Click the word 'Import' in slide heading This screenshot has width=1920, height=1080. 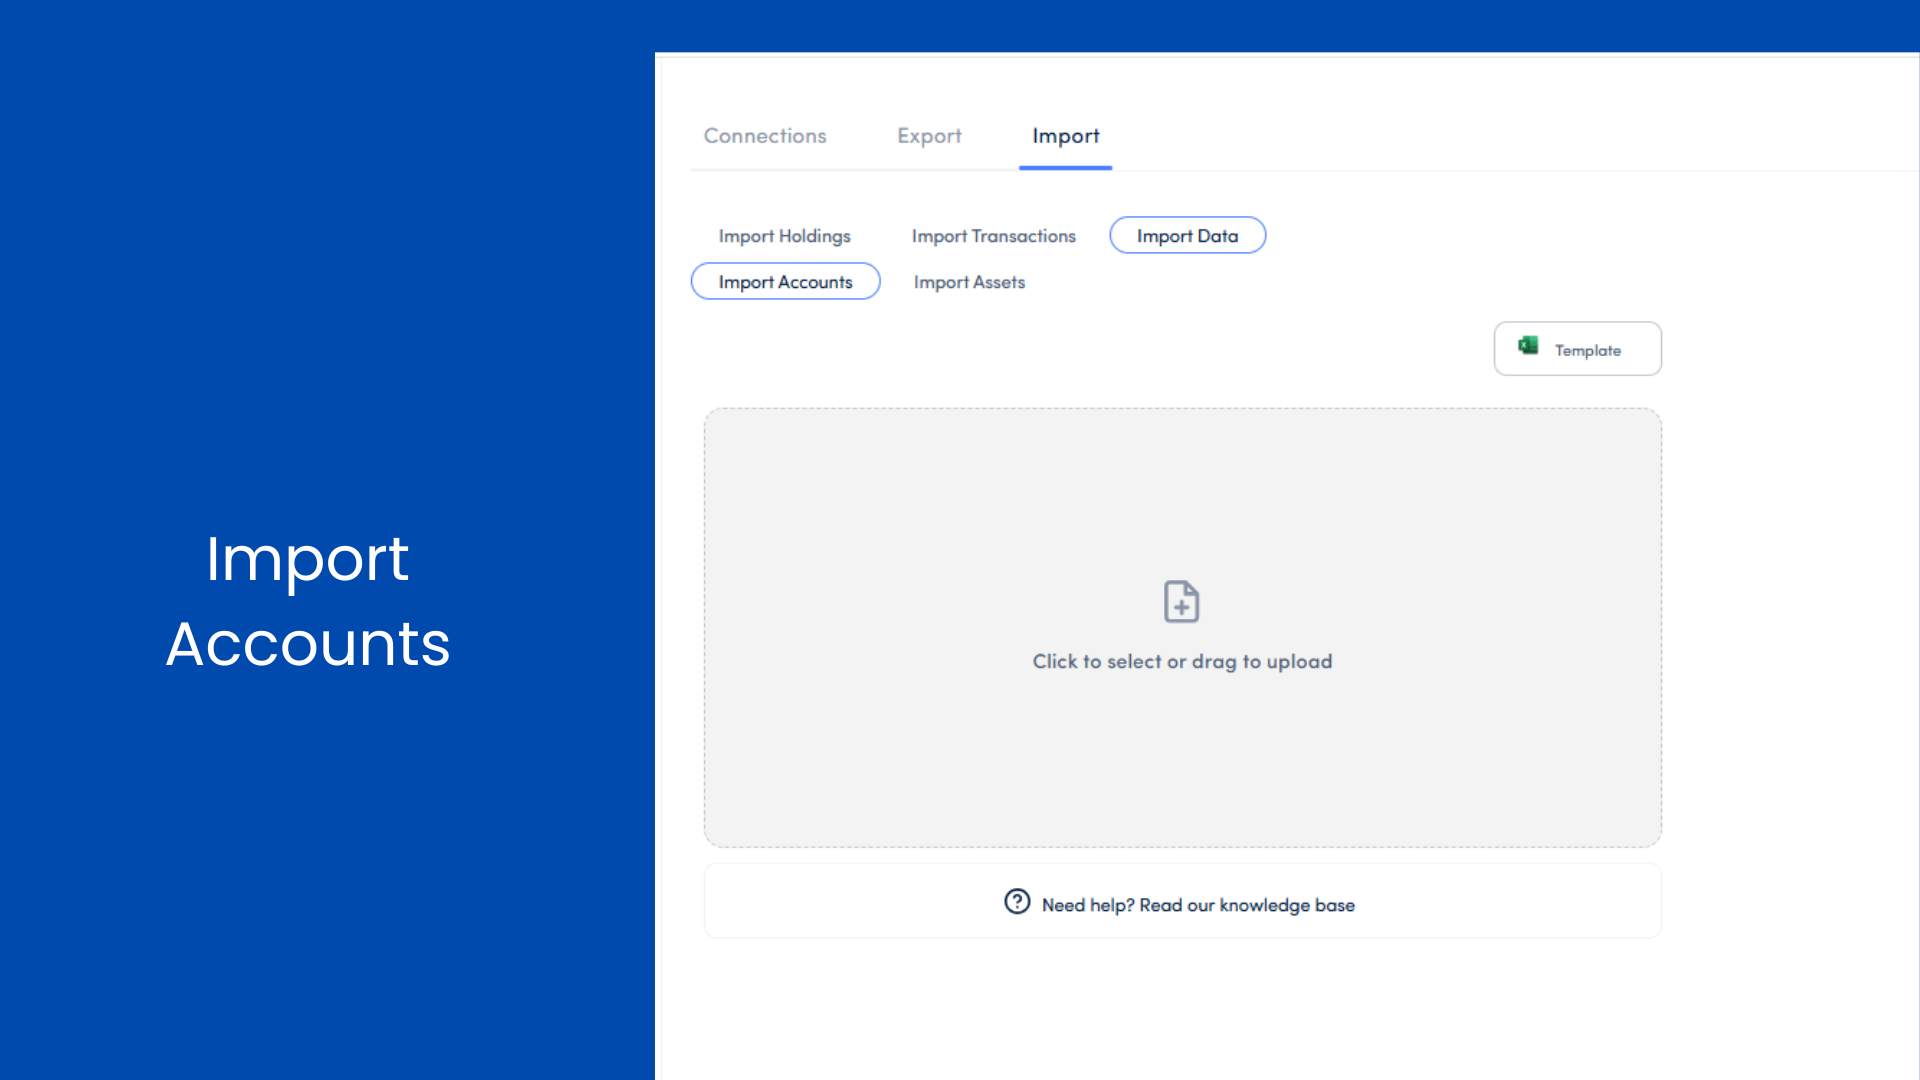click(307, 558)
